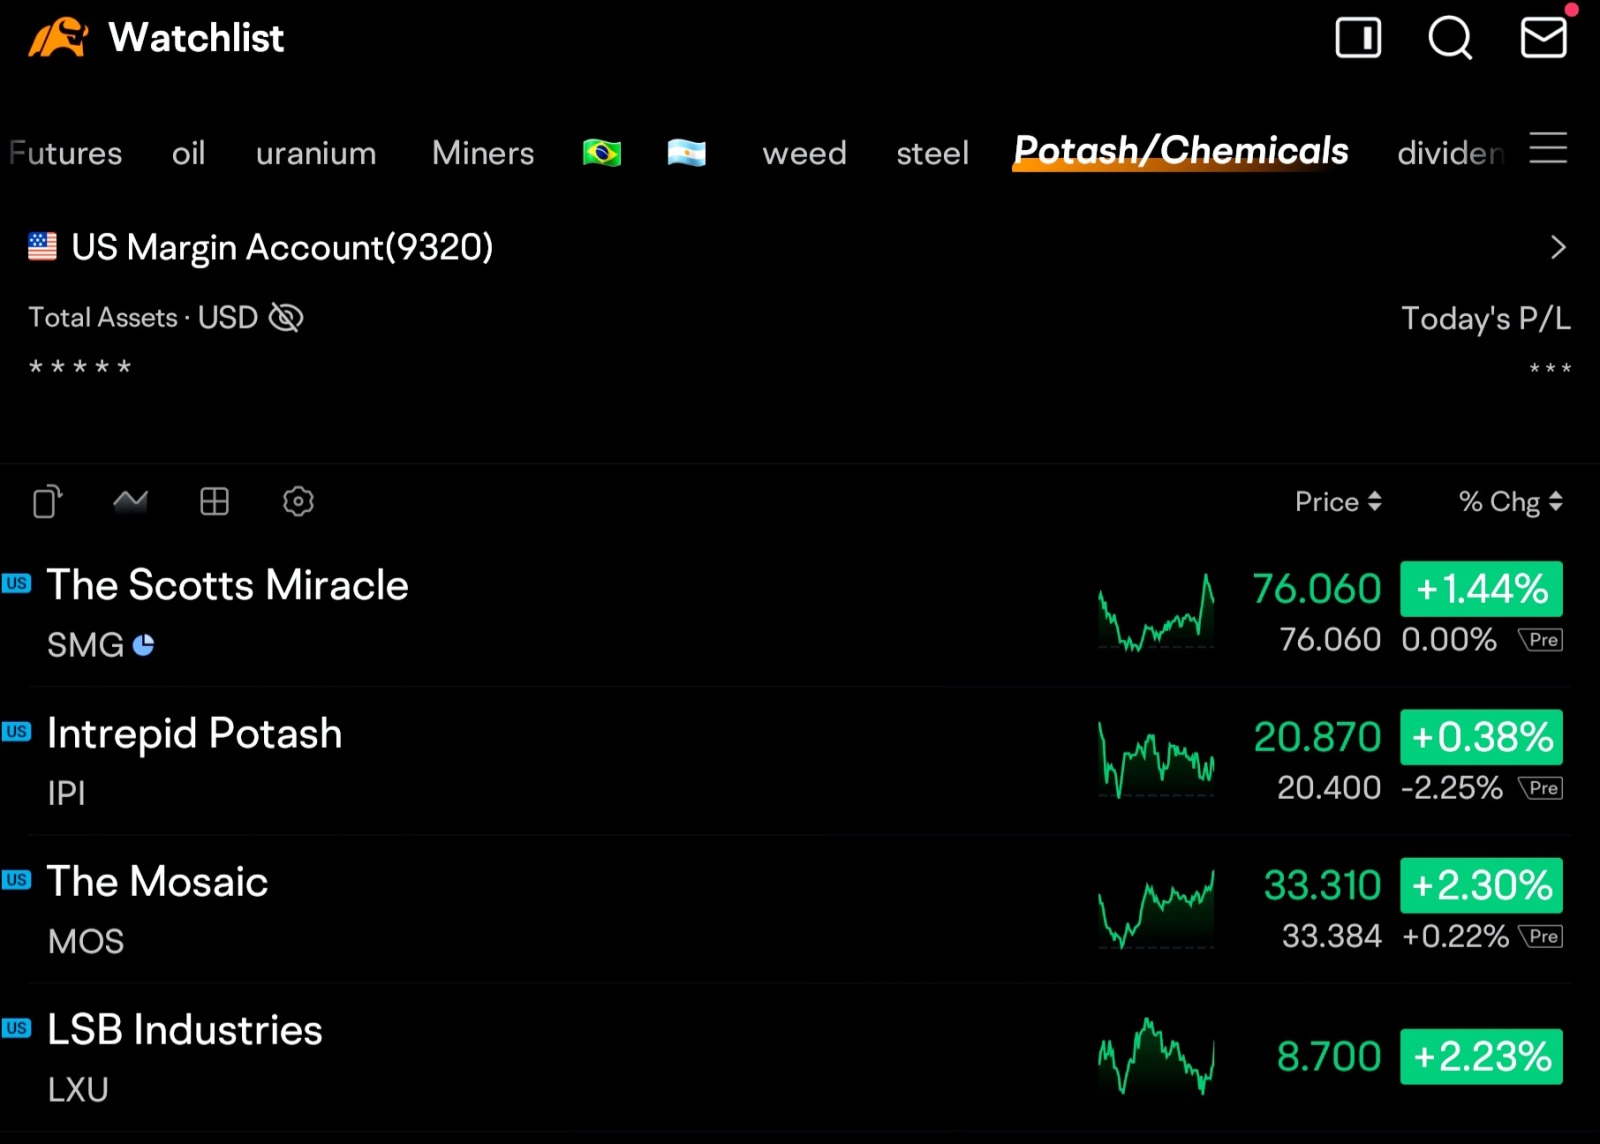Expand US Margin Account details chevron
Image resolution: width=1600 pixels, height=1144 pixels.
point(1557,247)
